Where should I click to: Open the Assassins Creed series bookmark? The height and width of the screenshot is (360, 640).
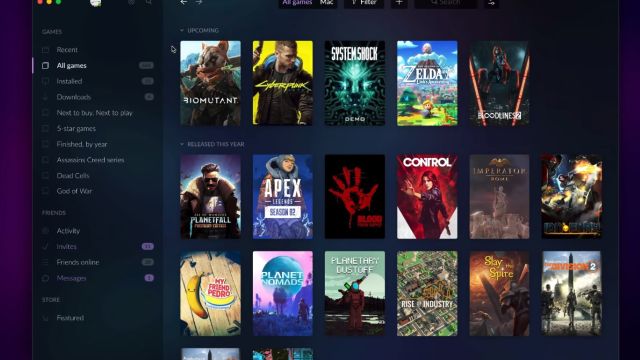[x=90, y=160]
